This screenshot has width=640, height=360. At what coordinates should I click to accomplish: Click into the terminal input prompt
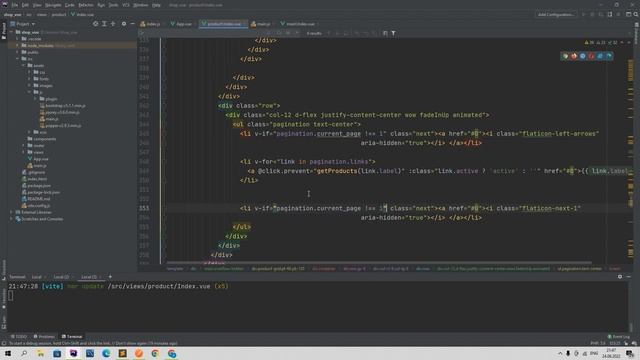click(11, 296)
